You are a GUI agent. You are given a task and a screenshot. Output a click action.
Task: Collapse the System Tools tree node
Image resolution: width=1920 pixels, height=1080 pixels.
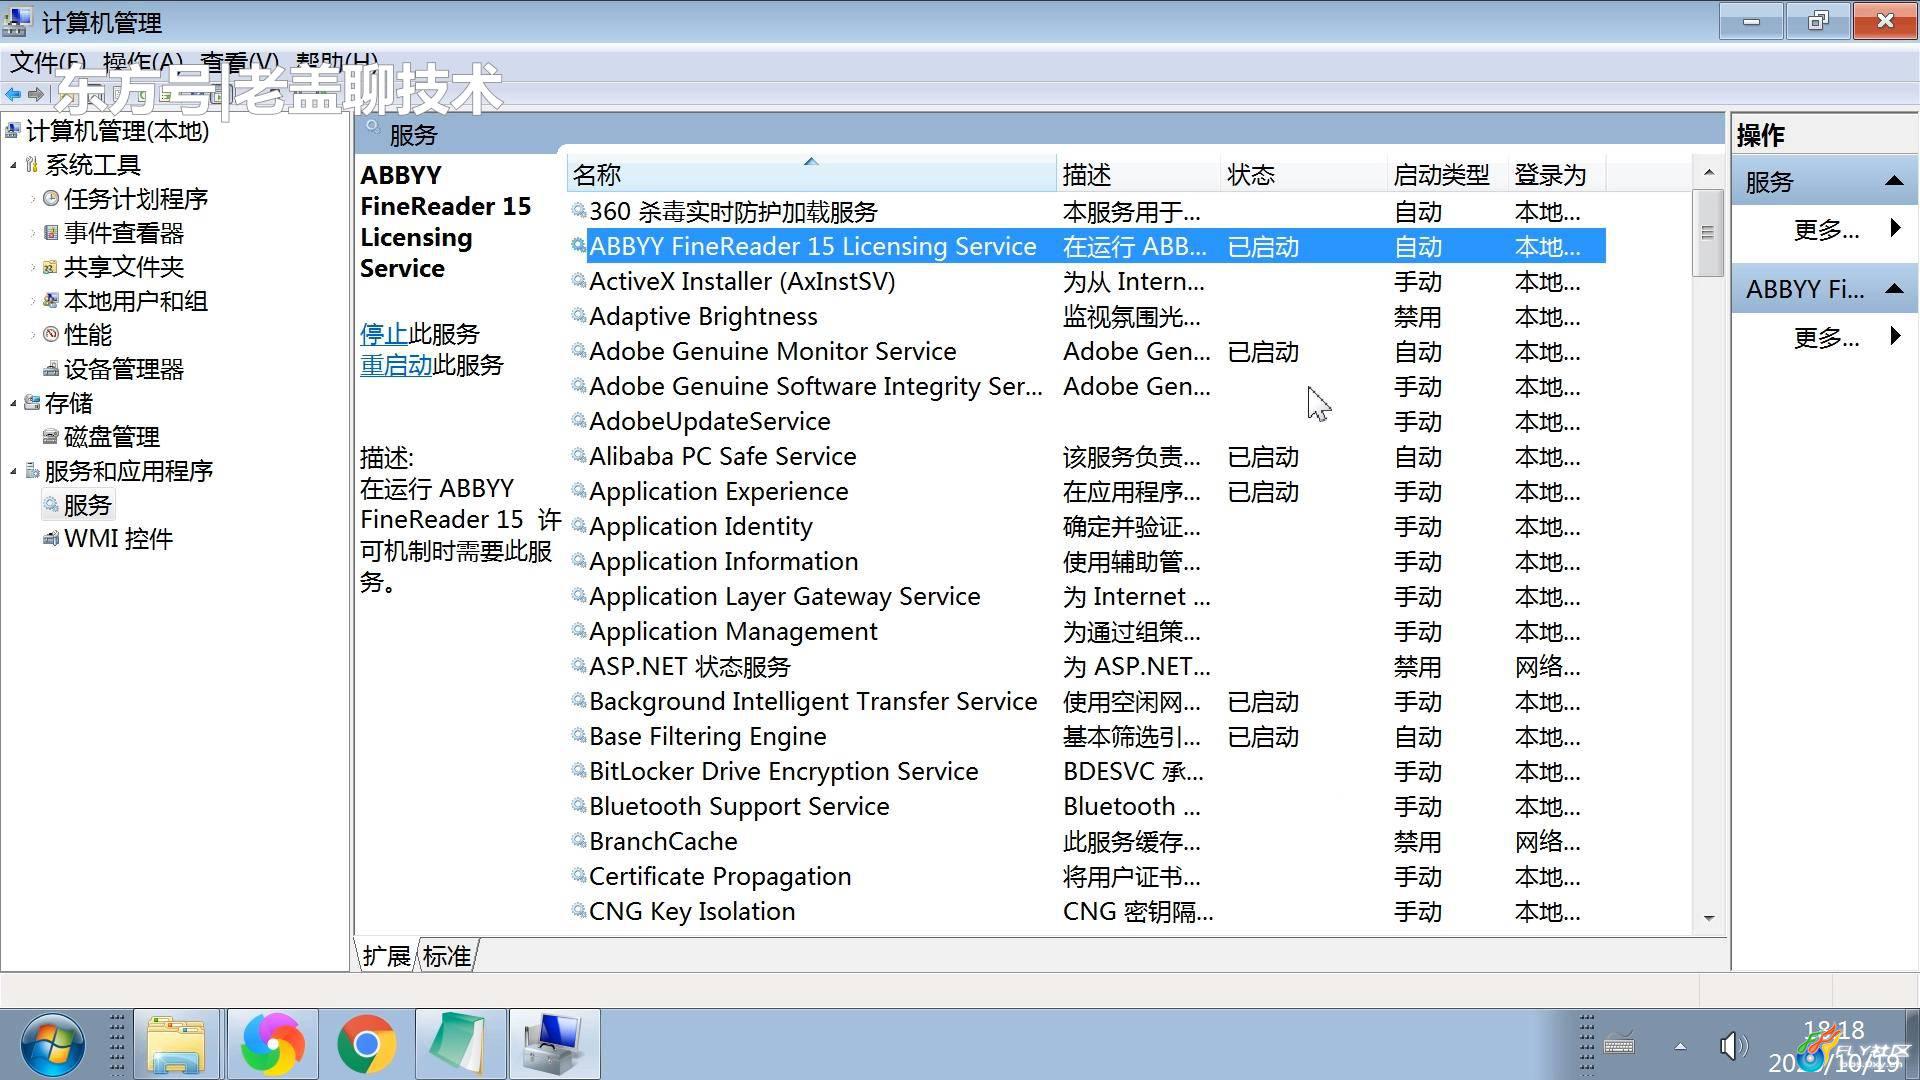(x=13, y=165)
